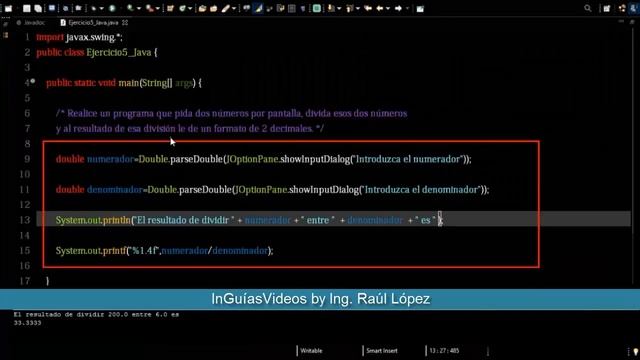Screen dimensions: 640x360
Task: Open the Forward history dropdown arrow
Action: click(407, 9)
